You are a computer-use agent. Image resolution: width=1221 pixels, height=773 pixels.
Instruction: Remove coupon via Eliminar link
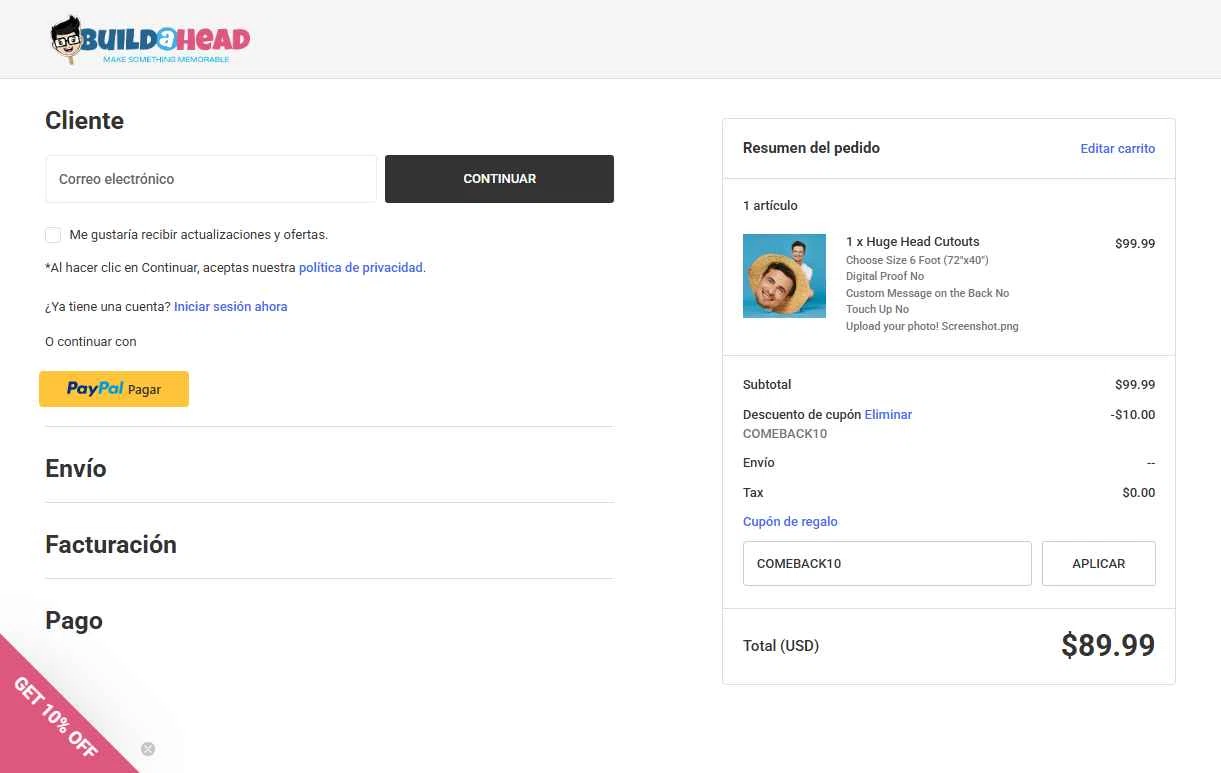888,415
